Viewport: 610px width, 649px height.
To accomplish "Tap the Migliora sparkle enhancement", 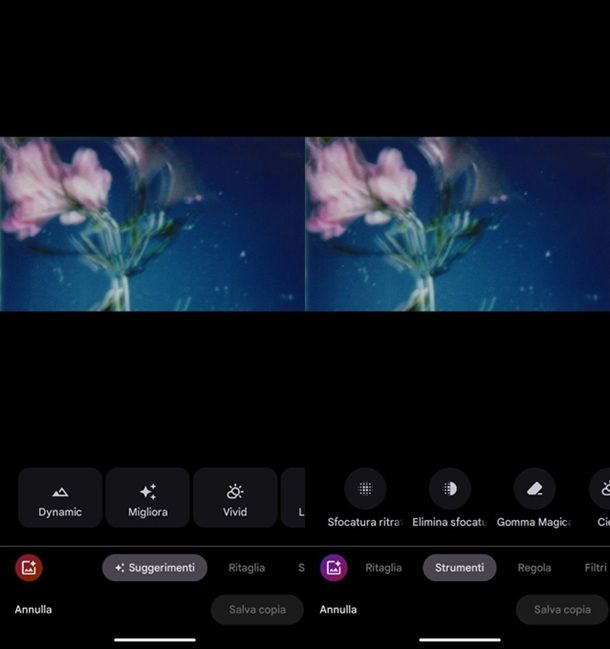I will point(147,498).
